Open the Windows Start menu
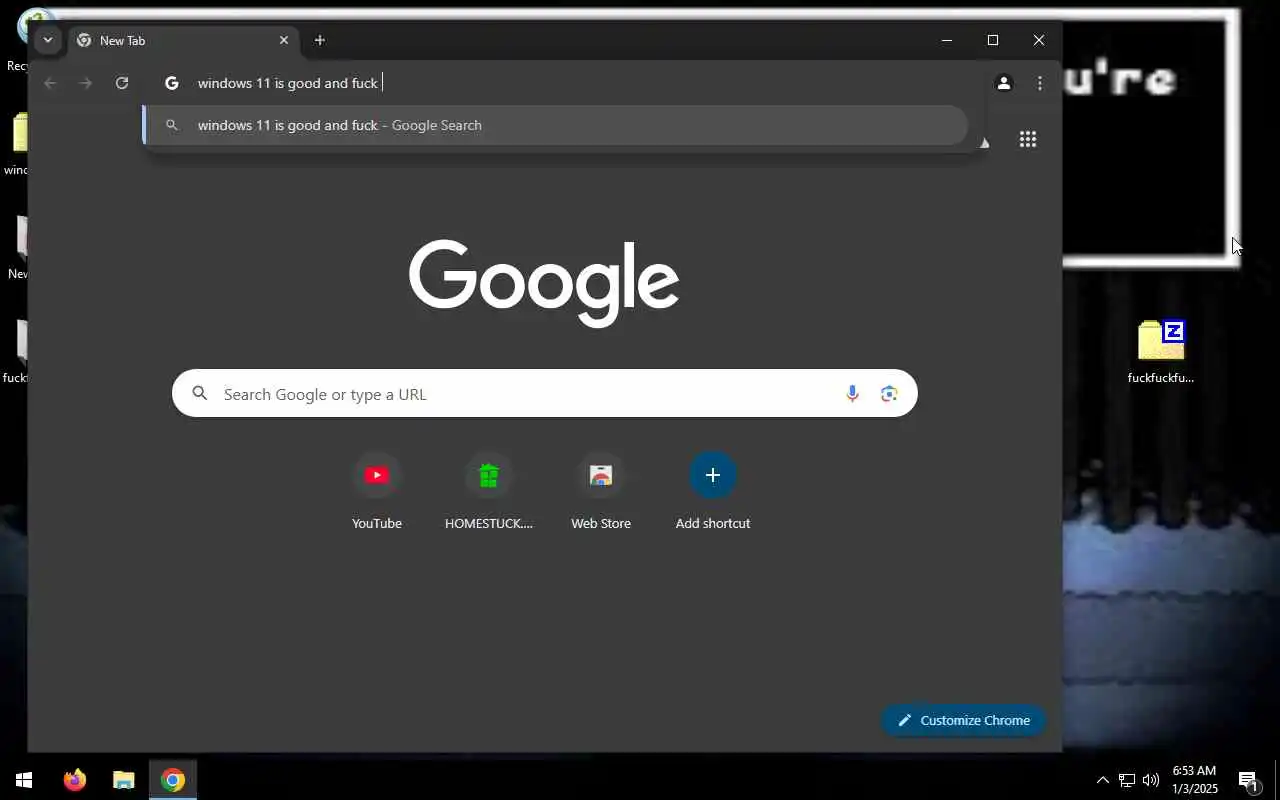Image resolution: width=1280 pixels, height=800 pixels. point(24,780)
